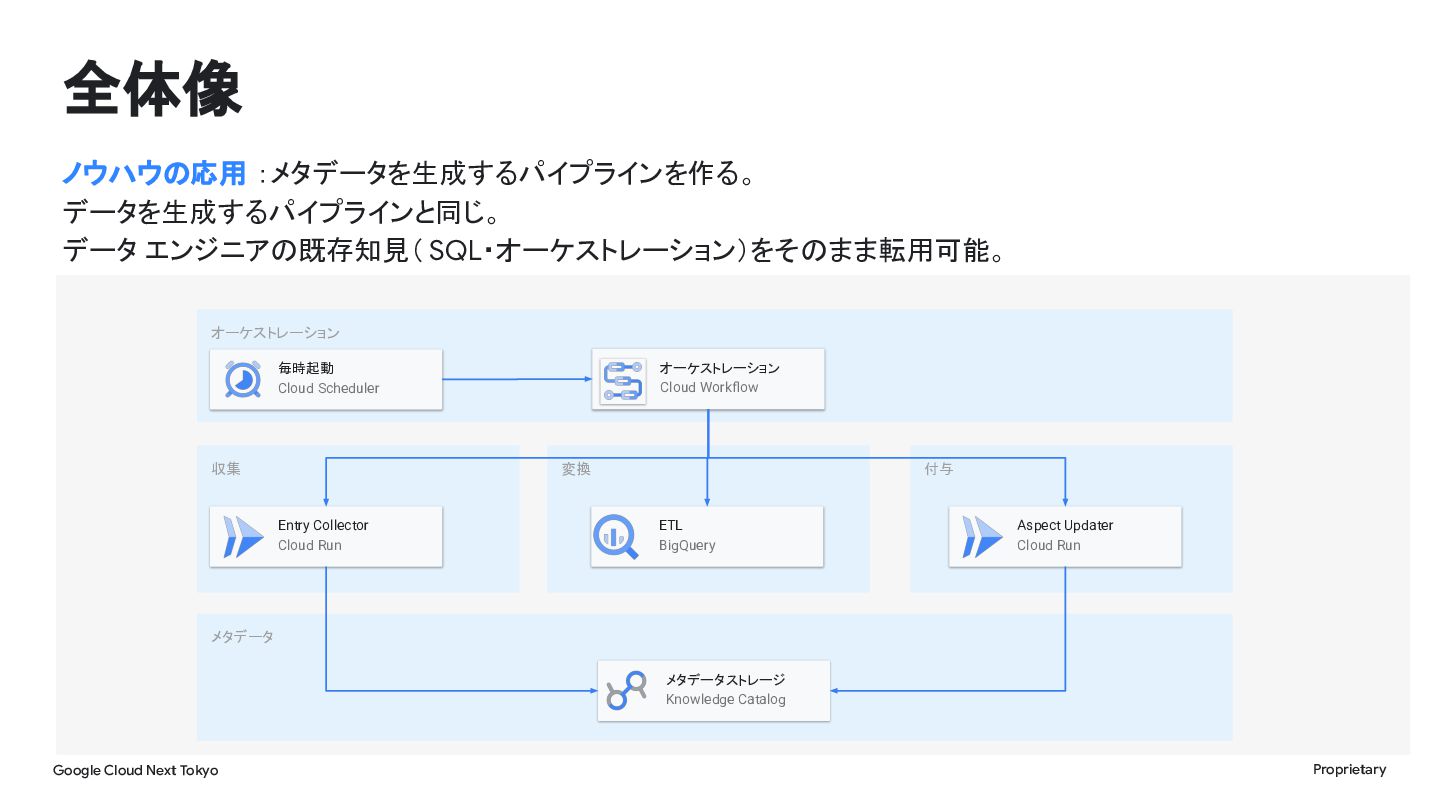
Task: Select the "Google Cloud Next Tokyo" footer text
Action: click(x=136, y=770)
